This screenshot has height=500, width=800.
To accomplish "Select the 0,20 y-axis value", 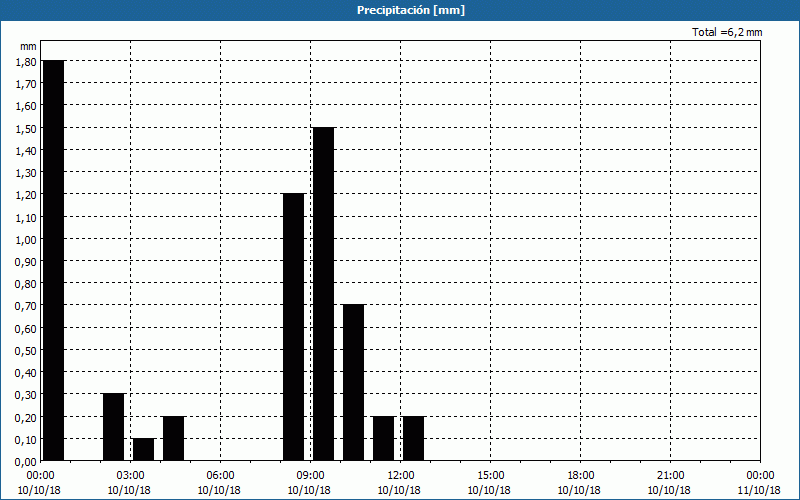I will 26,417.
